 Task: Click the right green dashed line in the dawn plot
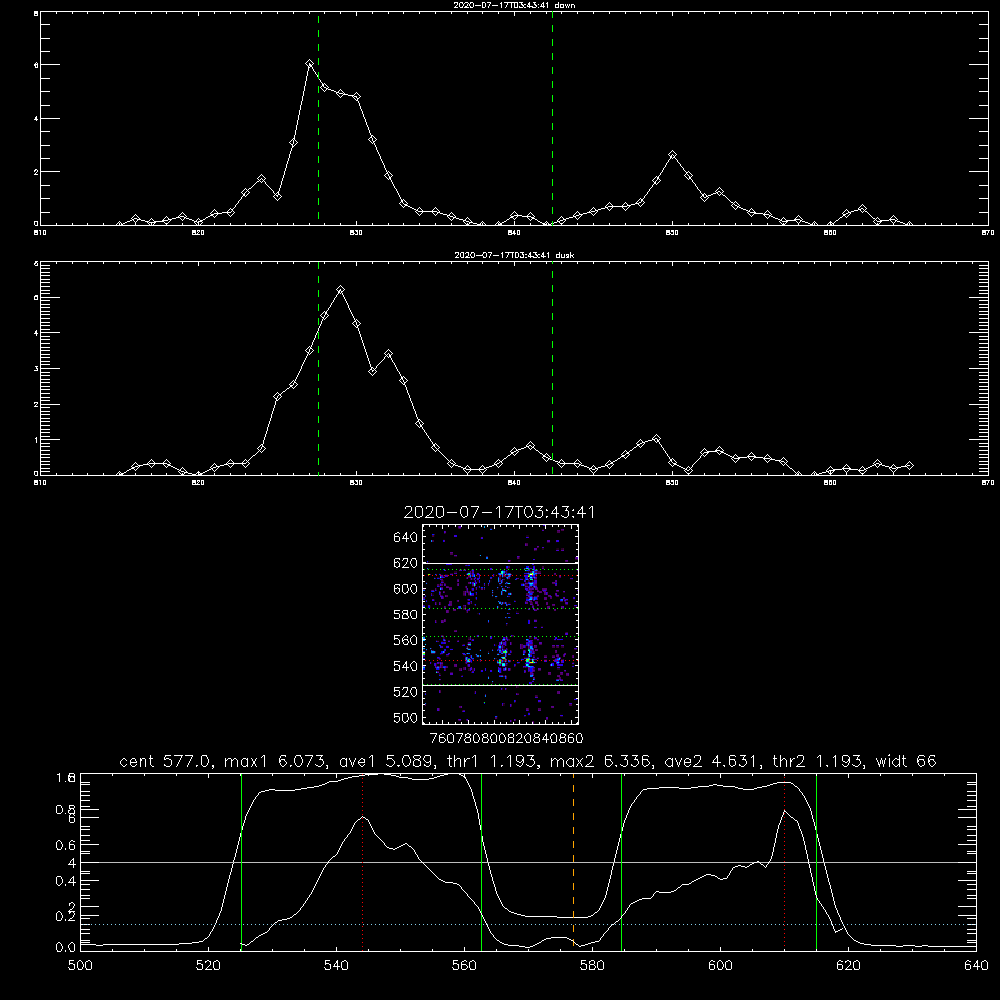[x=552, y=118]
